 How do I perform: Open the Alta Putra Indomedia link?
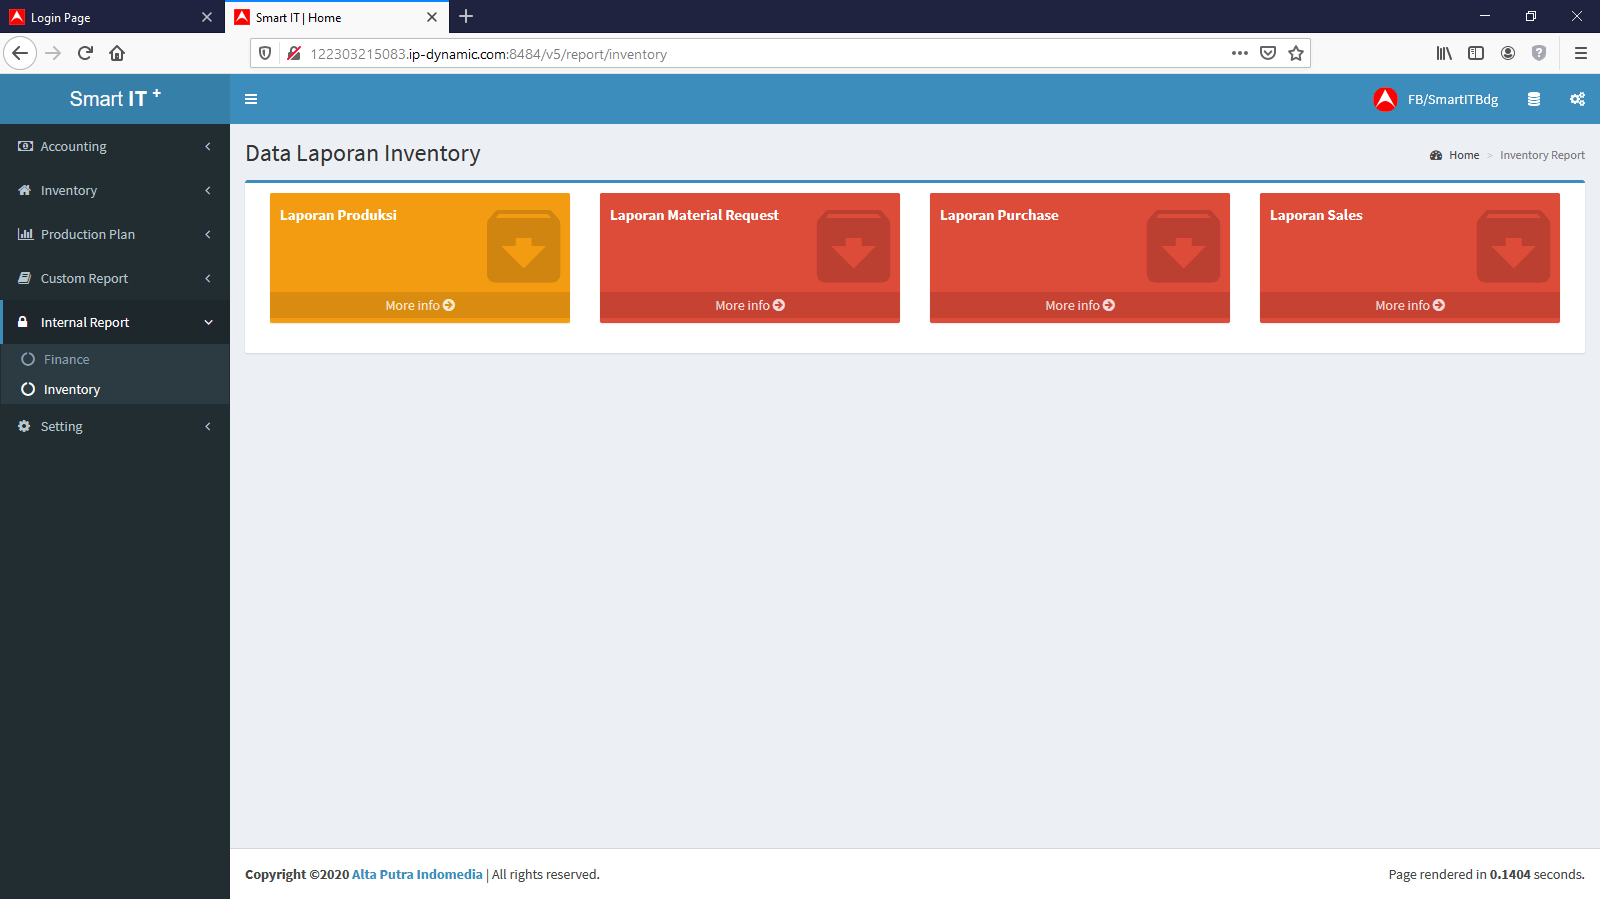click(417, 874)
